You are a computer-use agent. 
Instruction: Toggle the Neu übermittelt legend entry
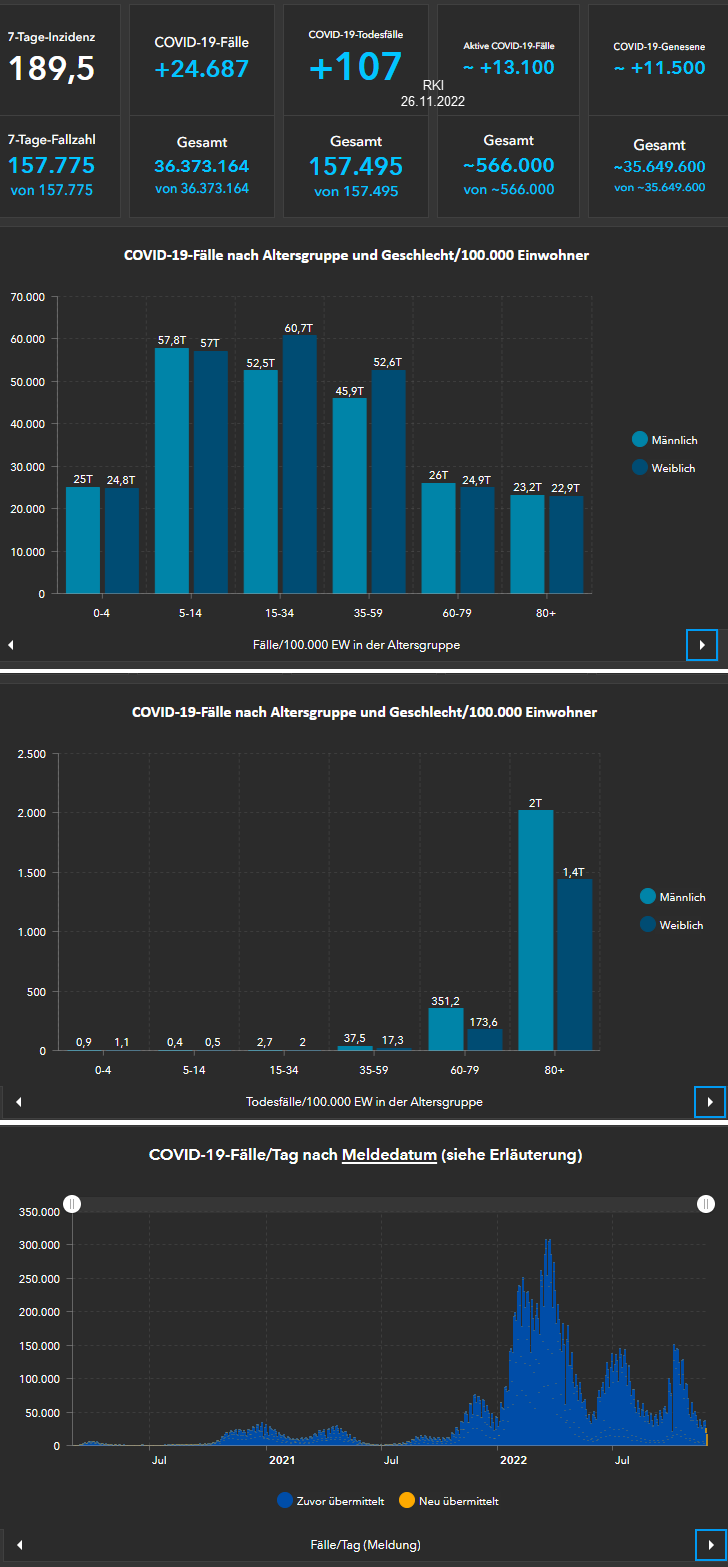click(449, 1500)
